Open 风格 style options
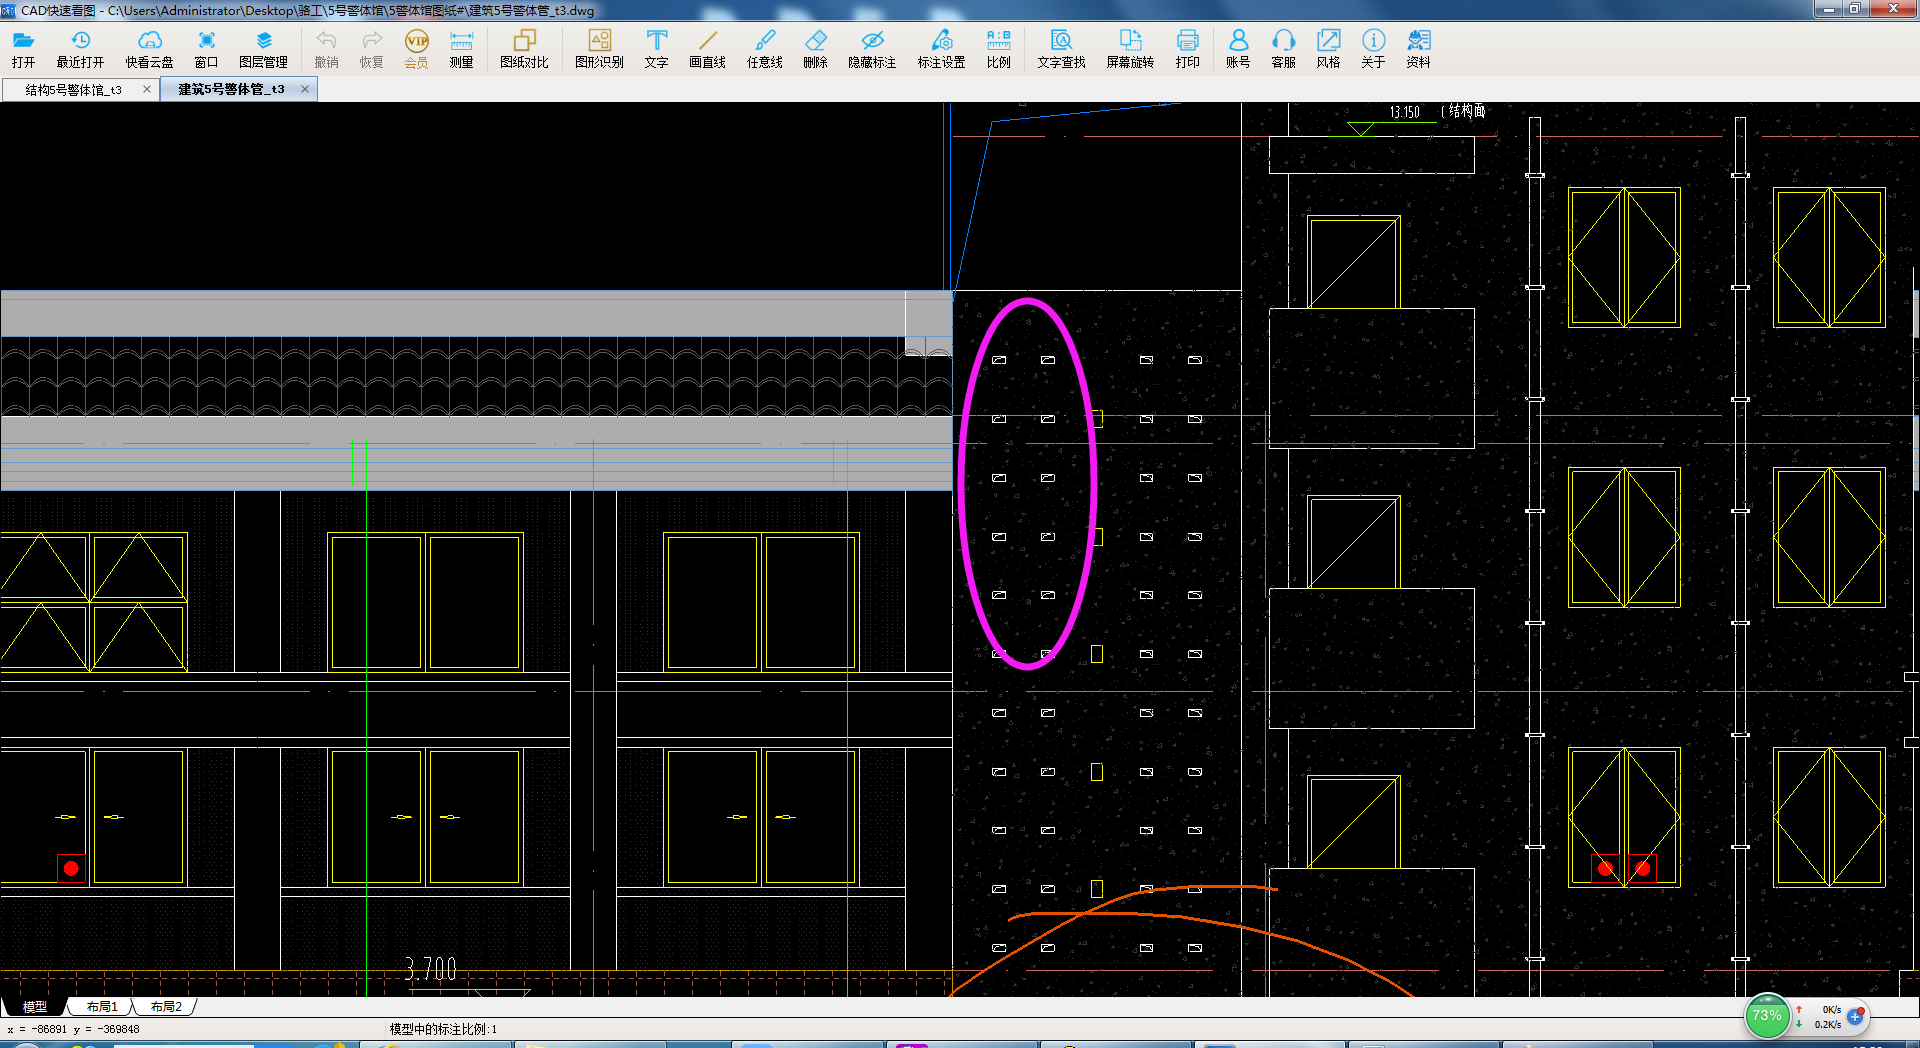The height and width of the screenshot is (1048, 1920). click(1328, 48)
